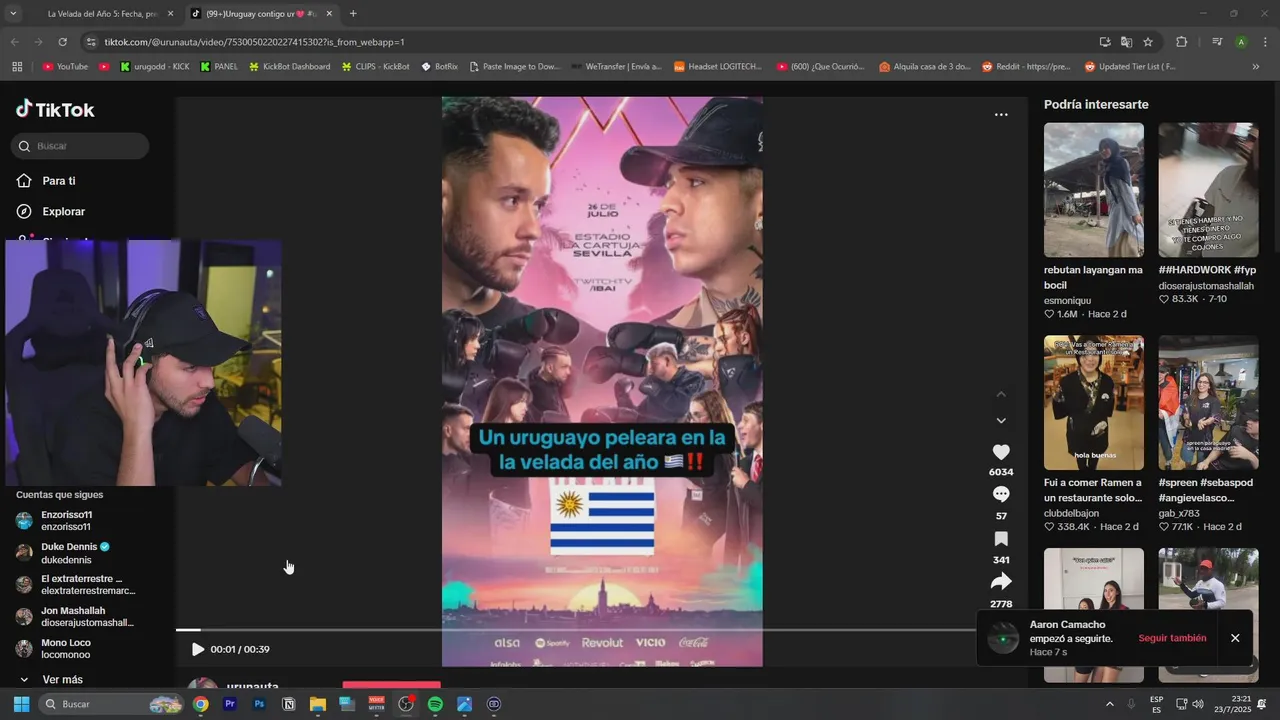The image size is (1280, 720).
Task: Click creator name esmoniquu
Action: tap(1067, 300)
